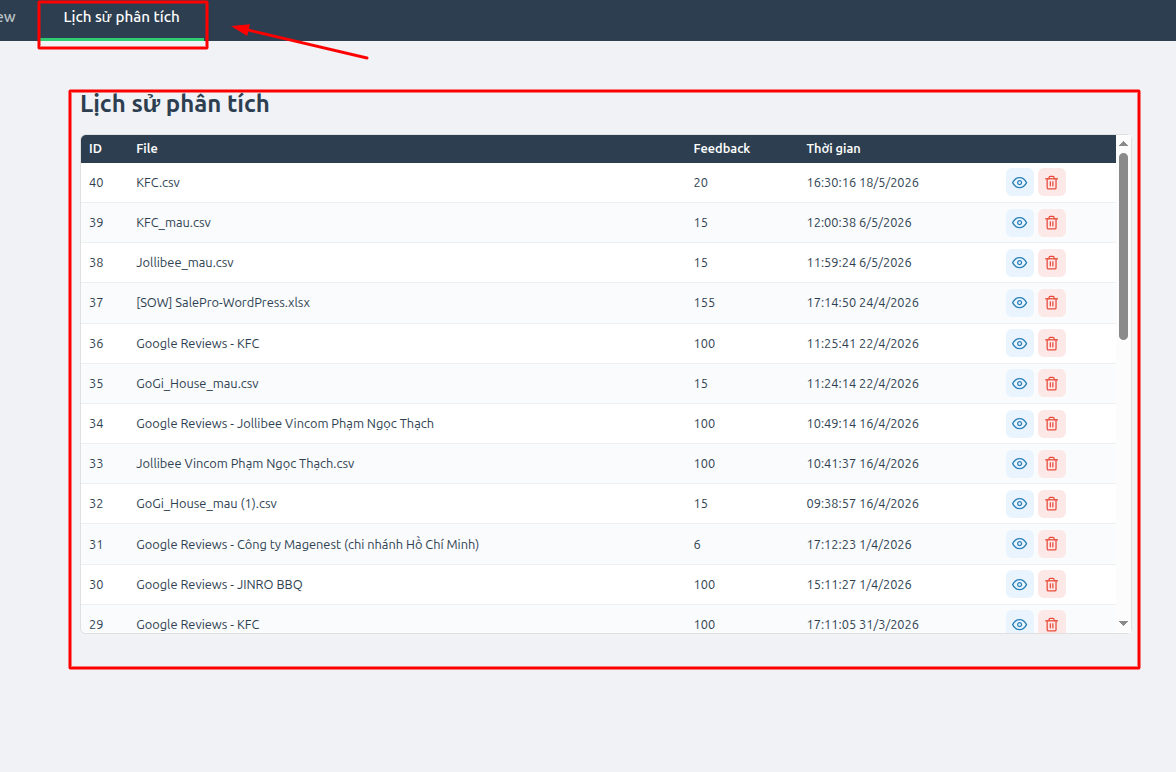Click timestamp 16:30:16 18/5/2026

[x=862, y=182]
